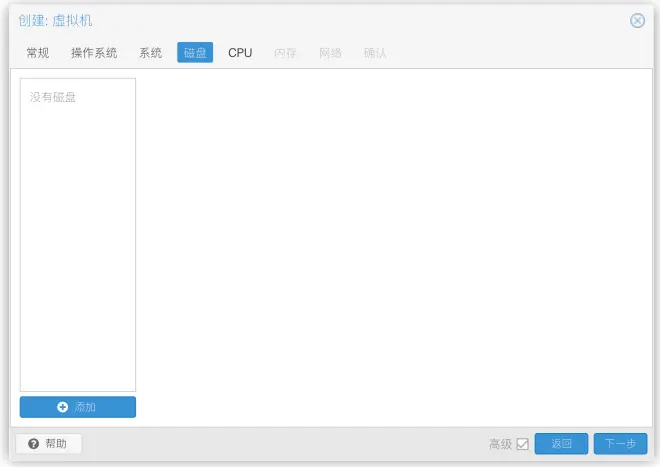660x467 pixels.
Task: Open the CPU tab
Action: (x=240, y=53)
